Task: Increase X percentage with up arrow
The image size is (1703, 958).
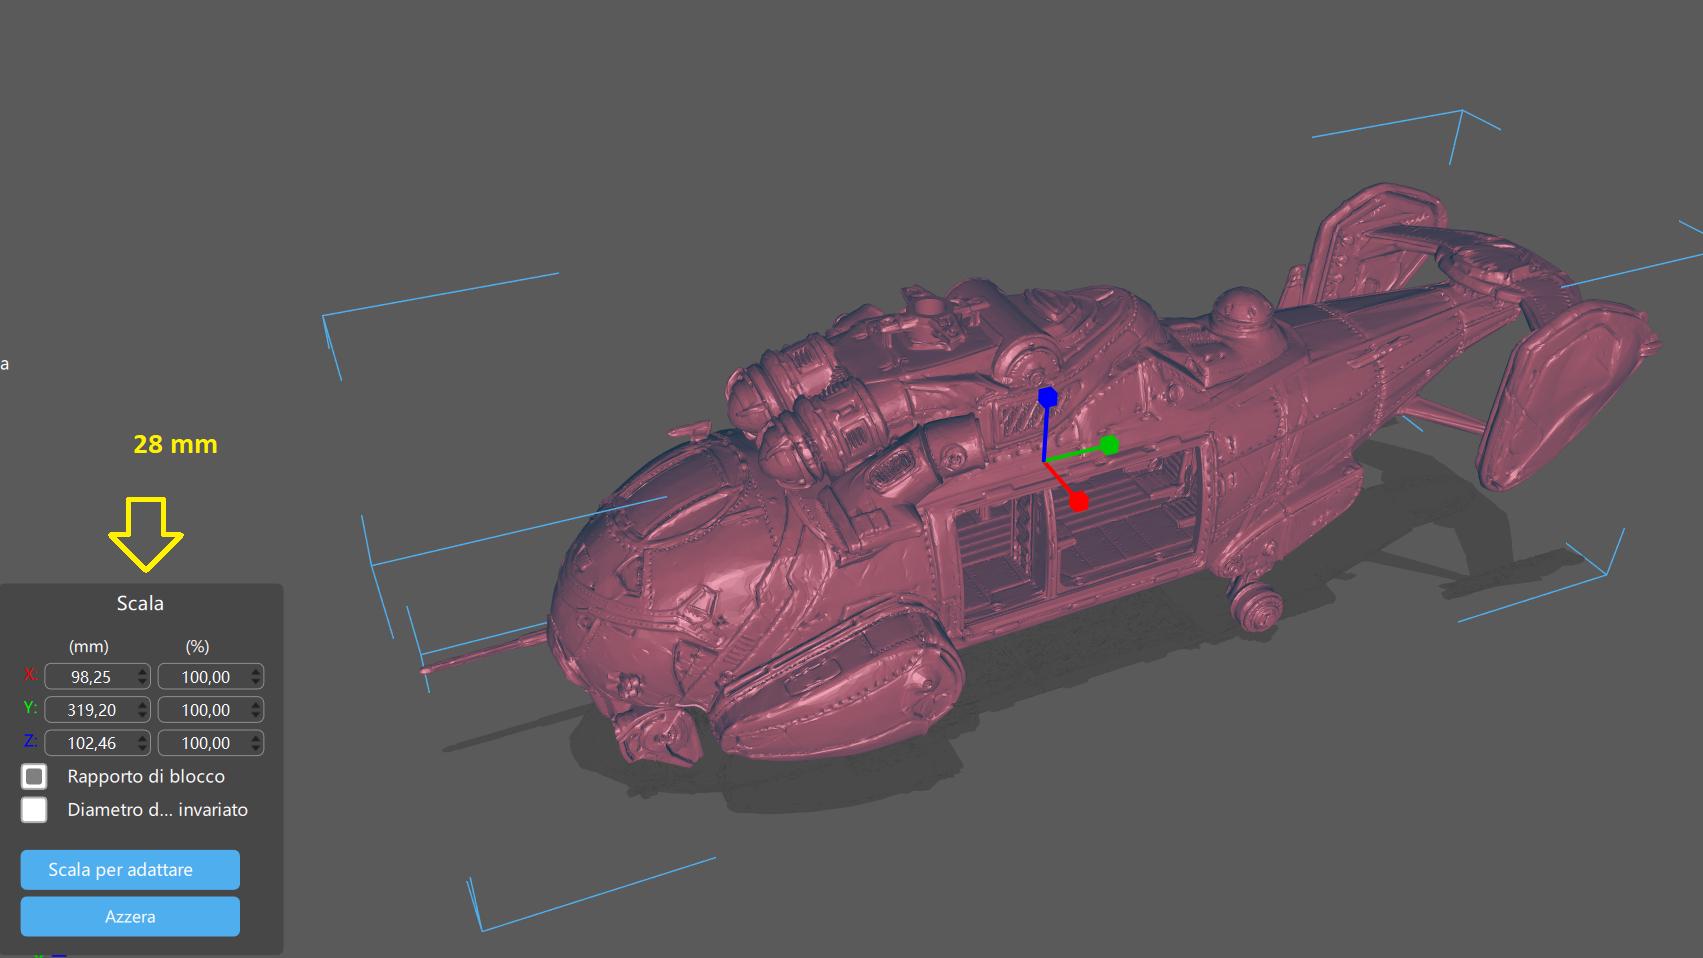Action: coord(257,671)
